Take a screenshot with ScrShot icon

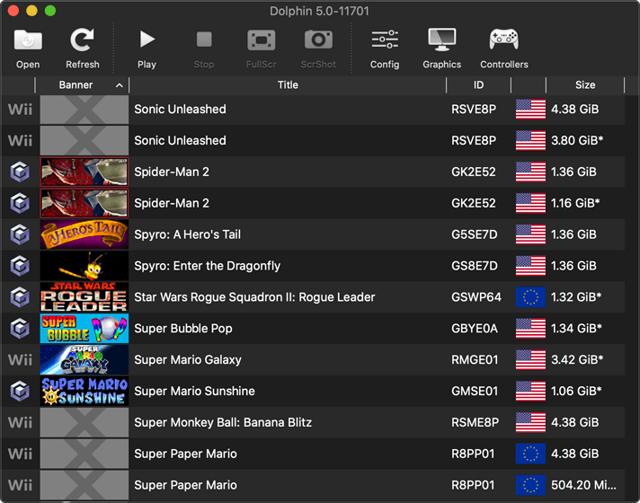(x=318, y=40)
